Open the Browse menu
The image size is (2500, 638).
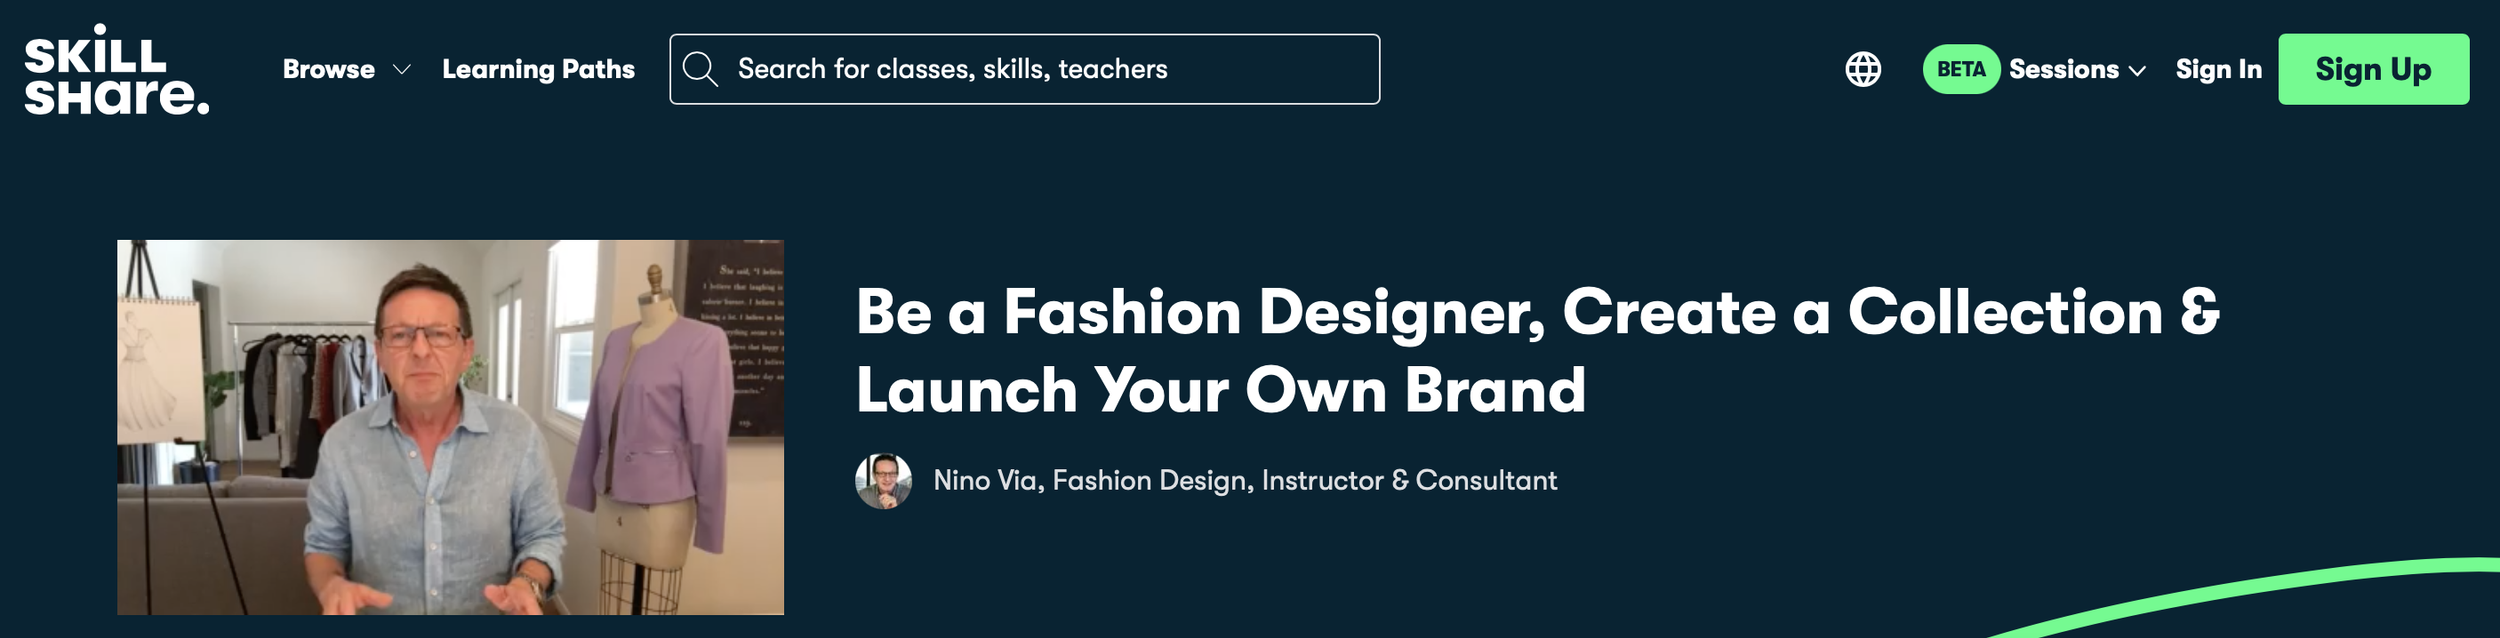coord(329,69)
